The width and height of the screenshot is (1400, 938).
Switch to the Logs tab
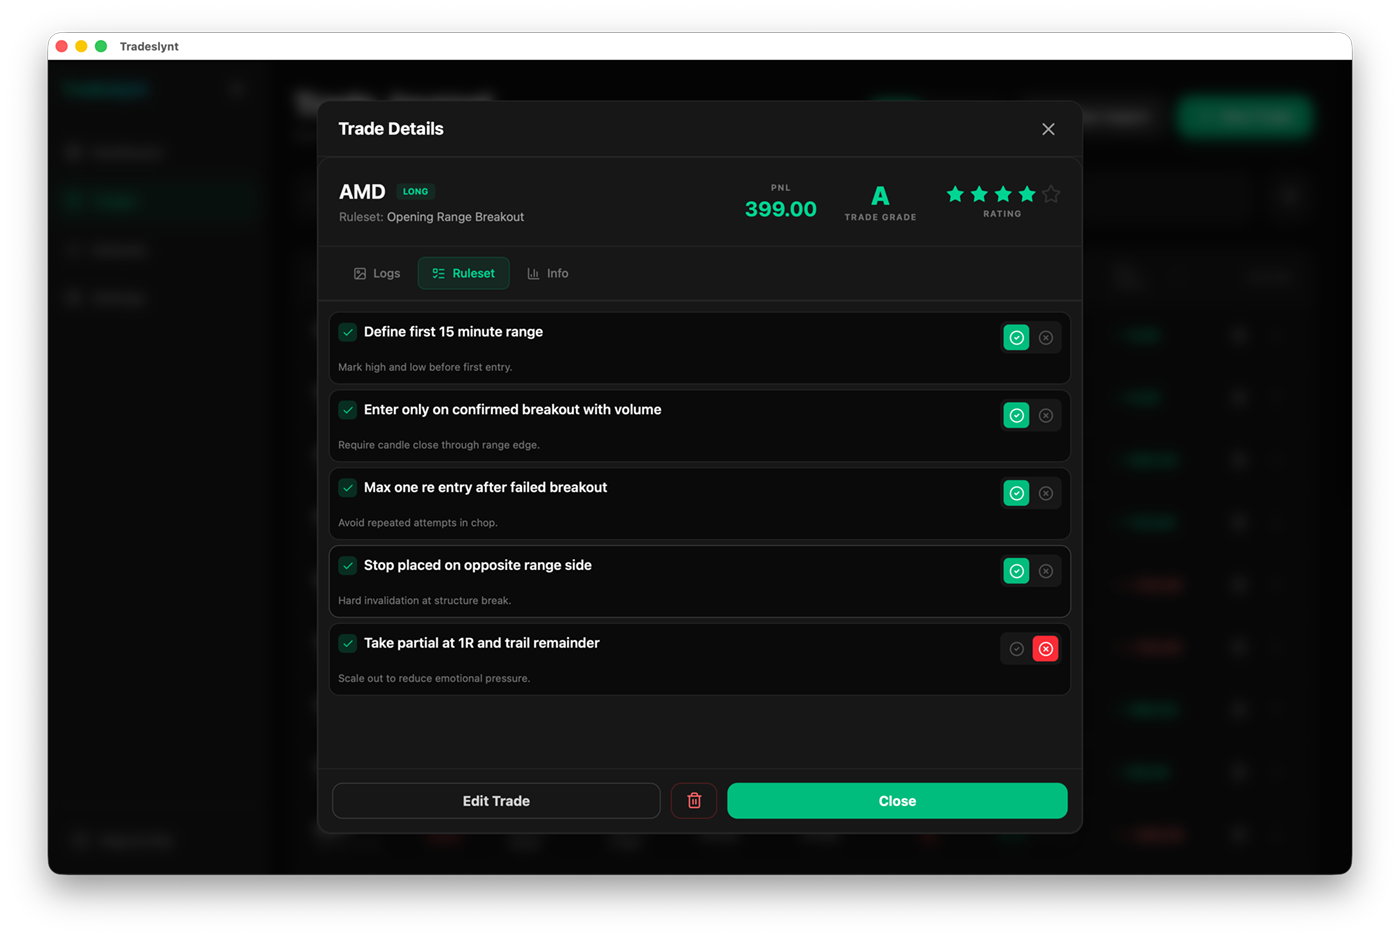377,273
